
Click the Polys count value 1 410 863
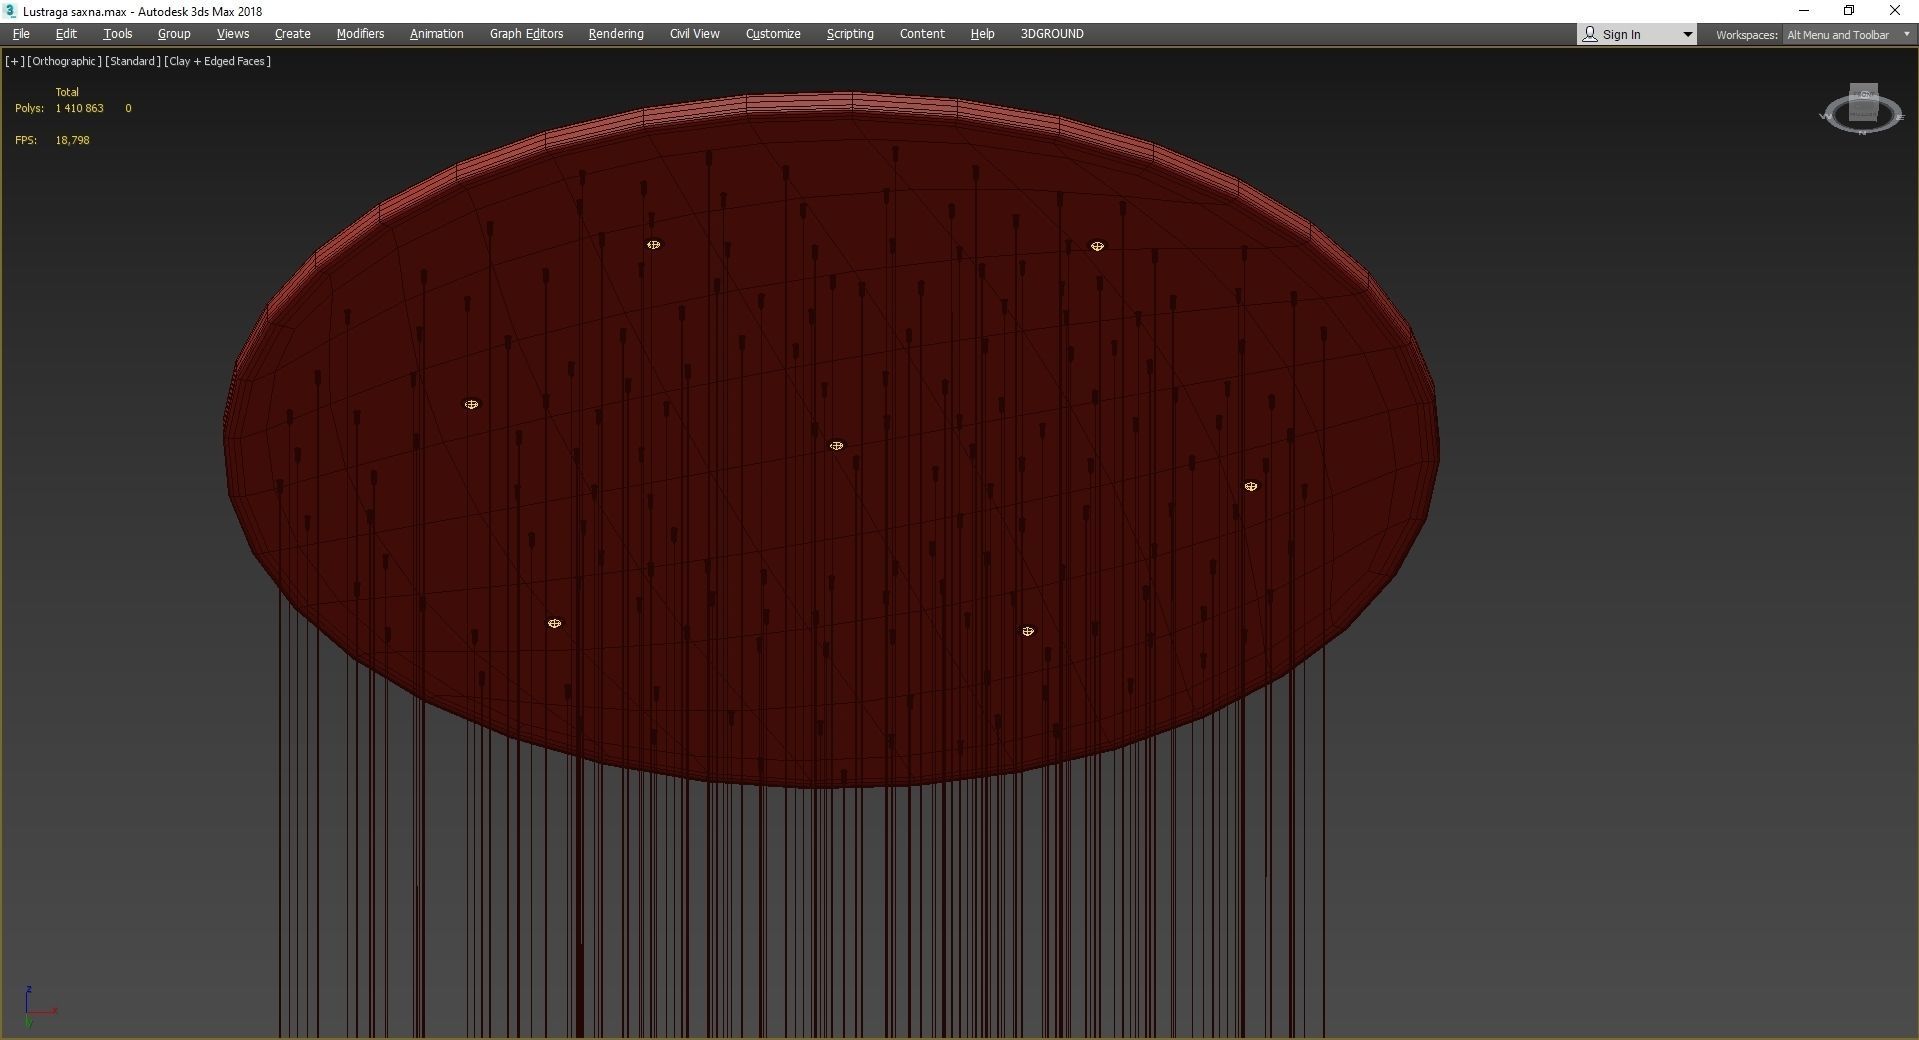(x=80, y=108)
